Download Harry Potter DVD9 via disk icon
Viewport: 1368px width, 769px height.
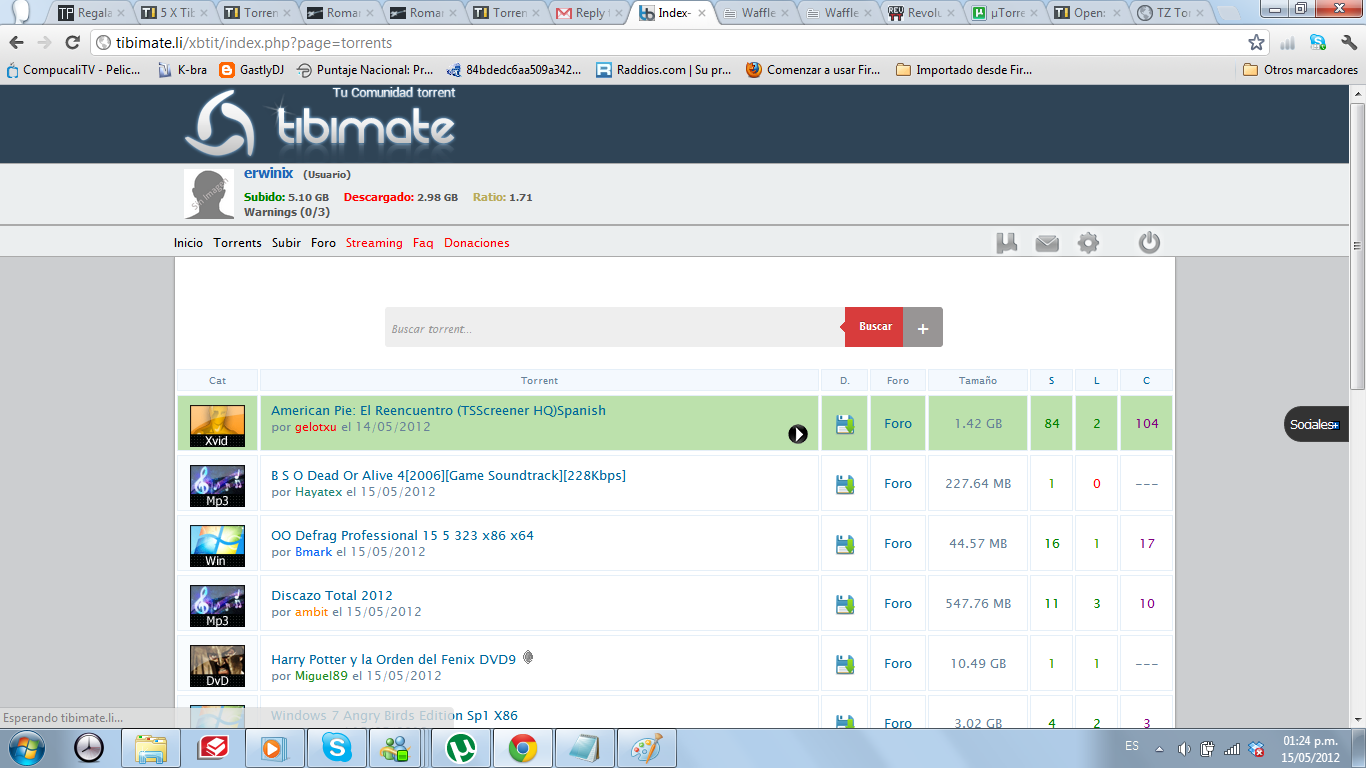point(845,664)
